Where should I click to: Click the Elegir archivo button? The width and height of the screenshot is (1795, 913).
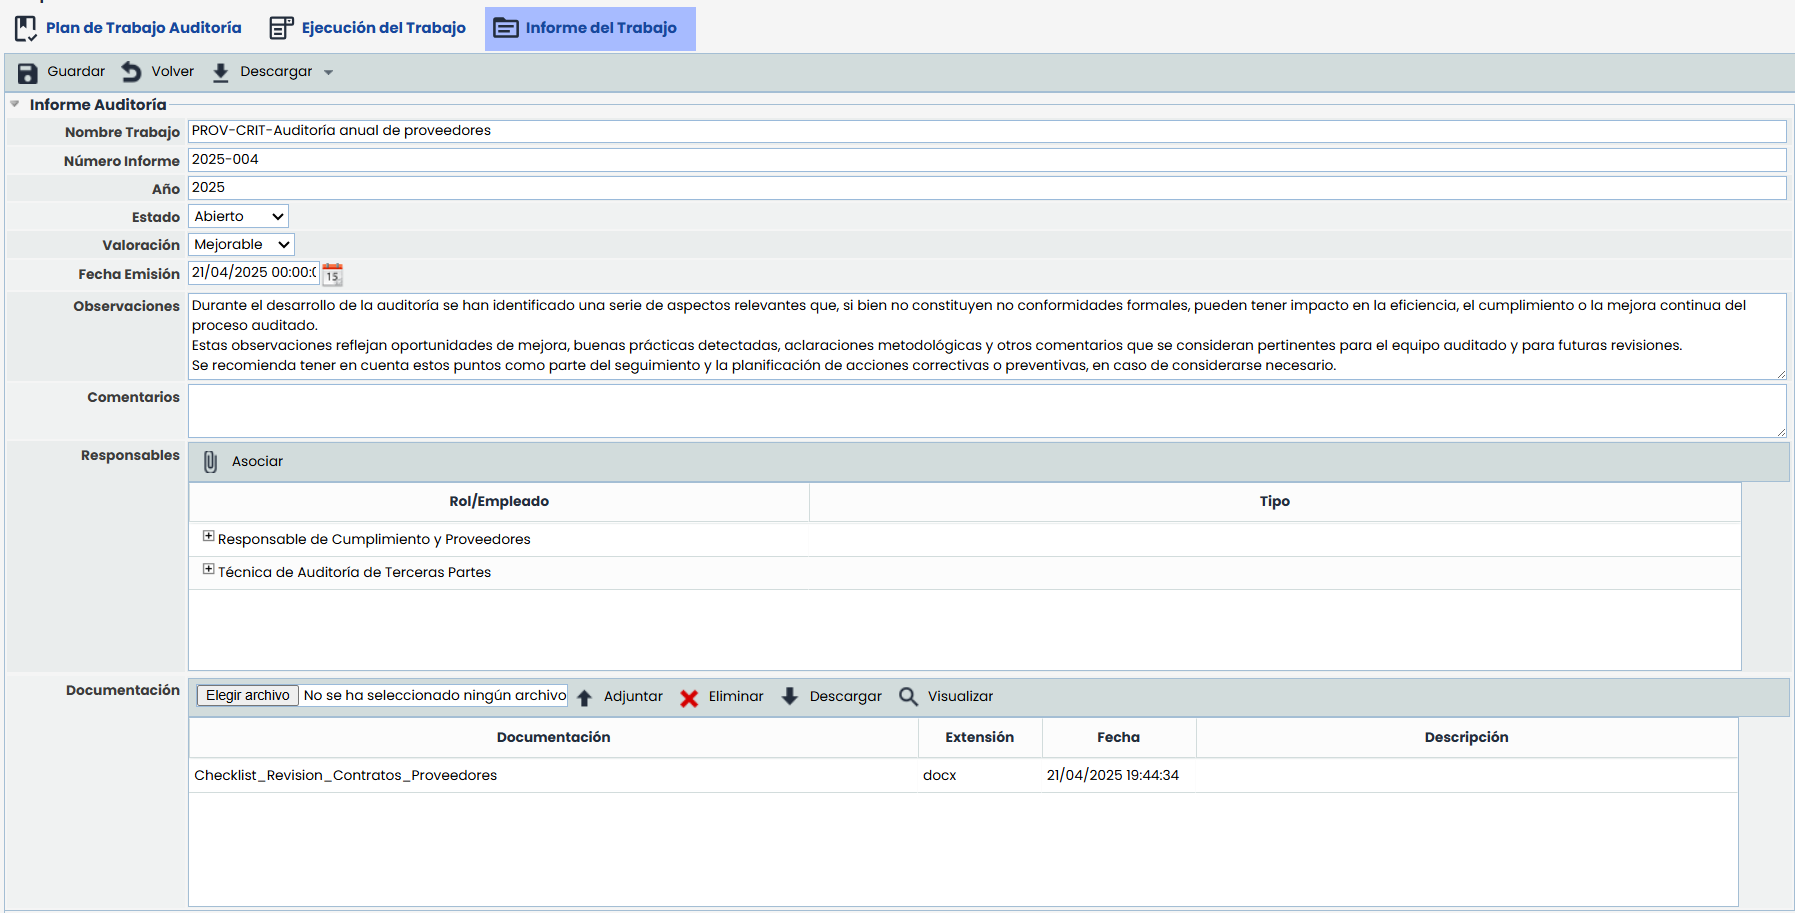pyautogui.click(x=247, y=696)
